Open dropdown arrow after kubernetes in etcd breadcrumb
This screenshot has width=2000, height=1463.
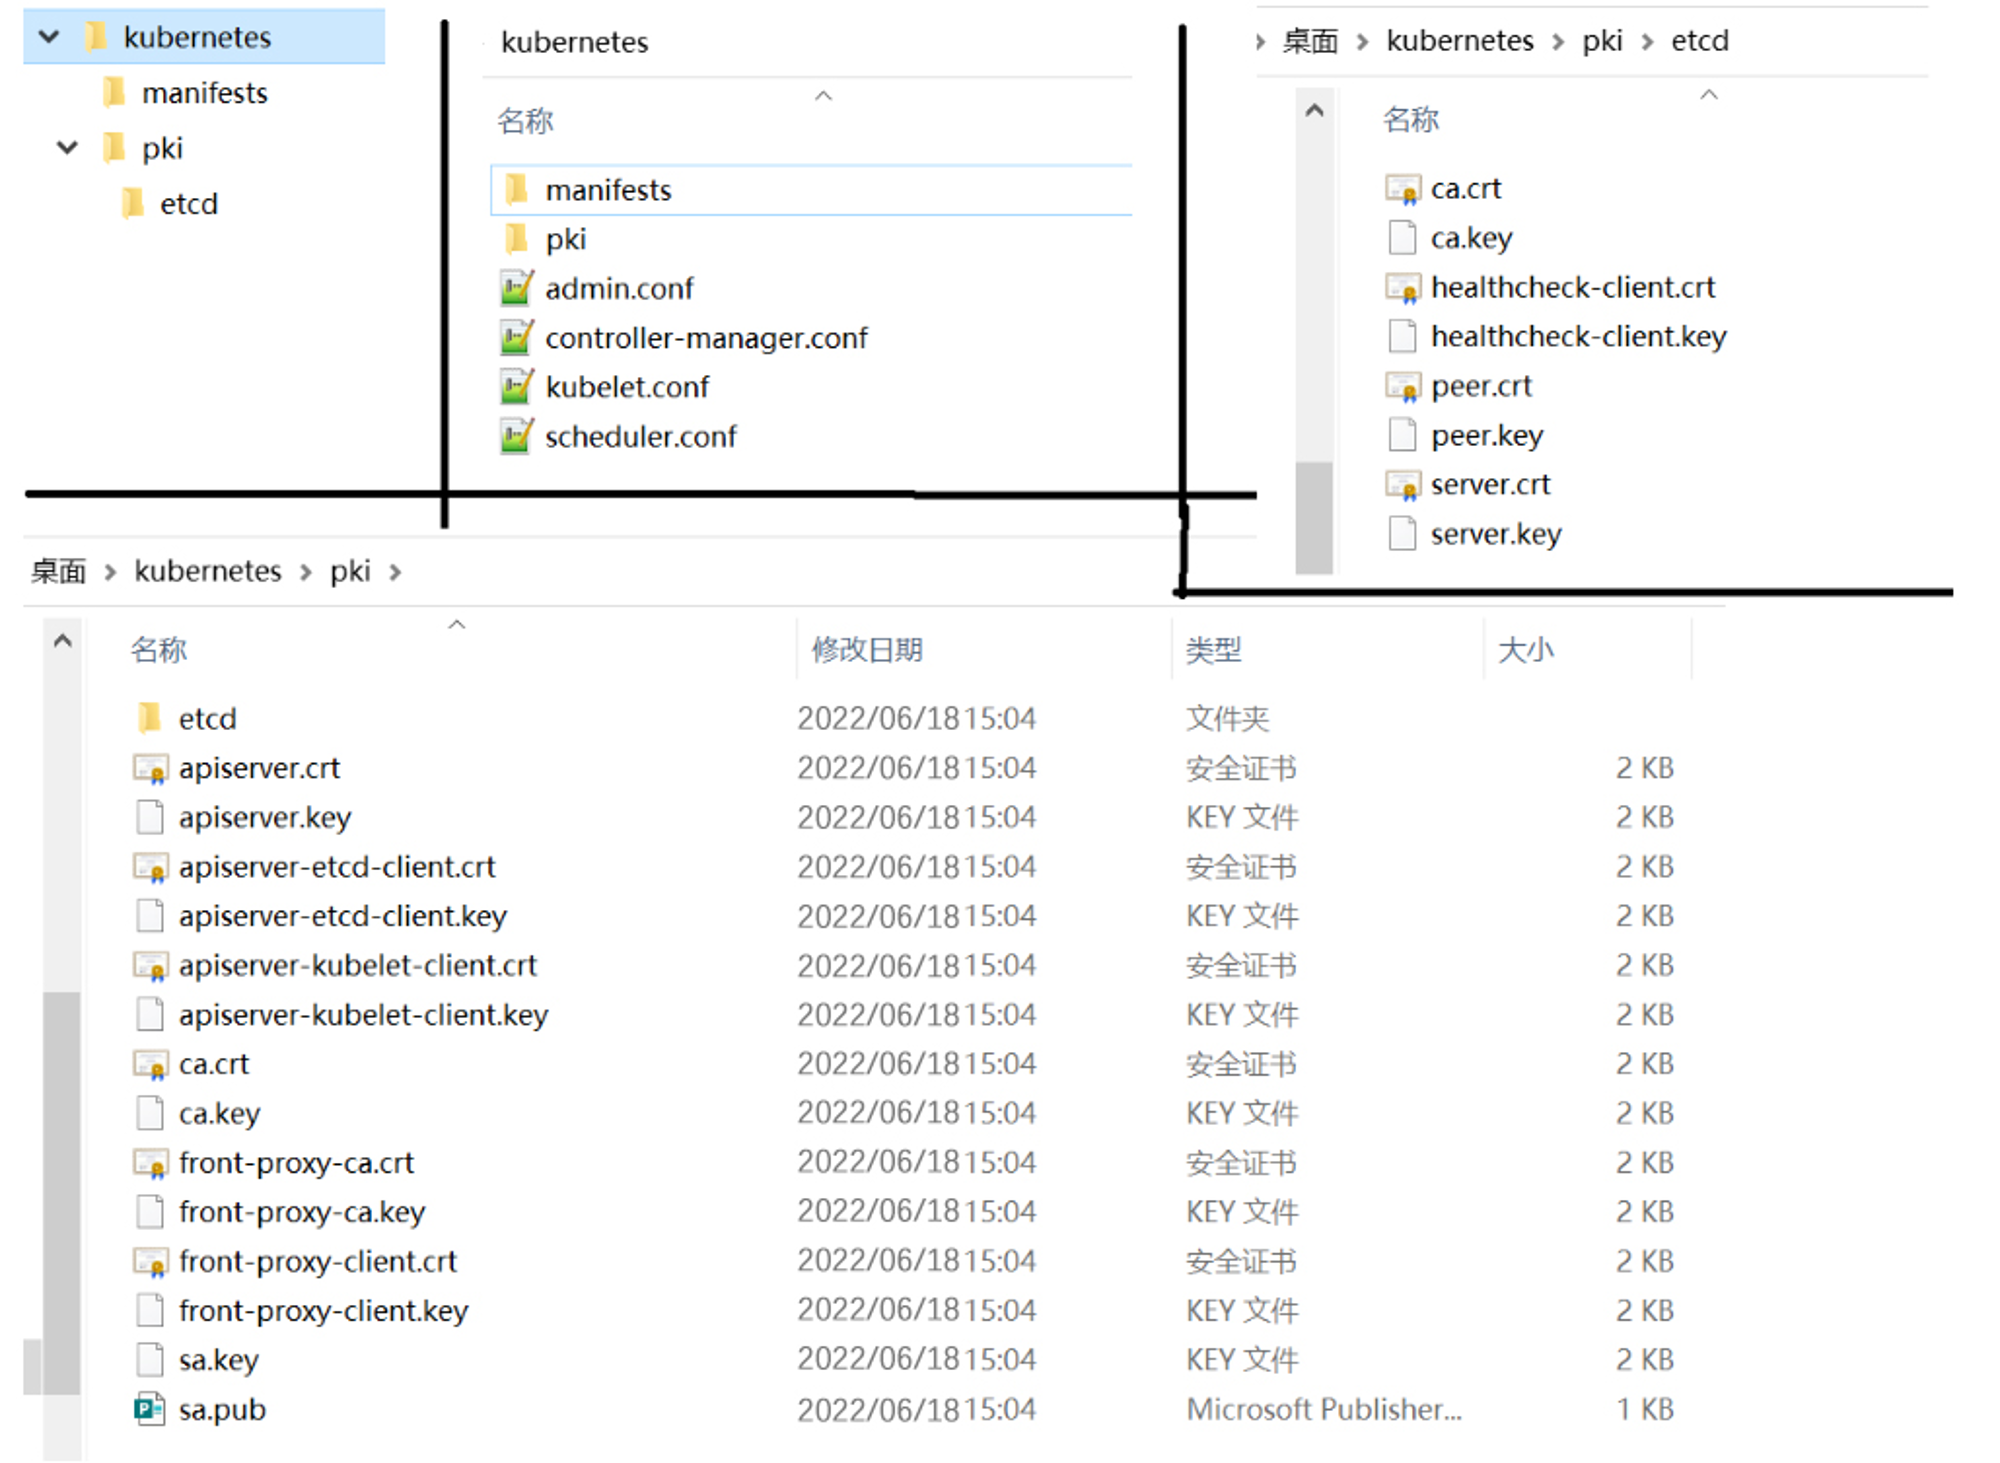point(1558,41)
